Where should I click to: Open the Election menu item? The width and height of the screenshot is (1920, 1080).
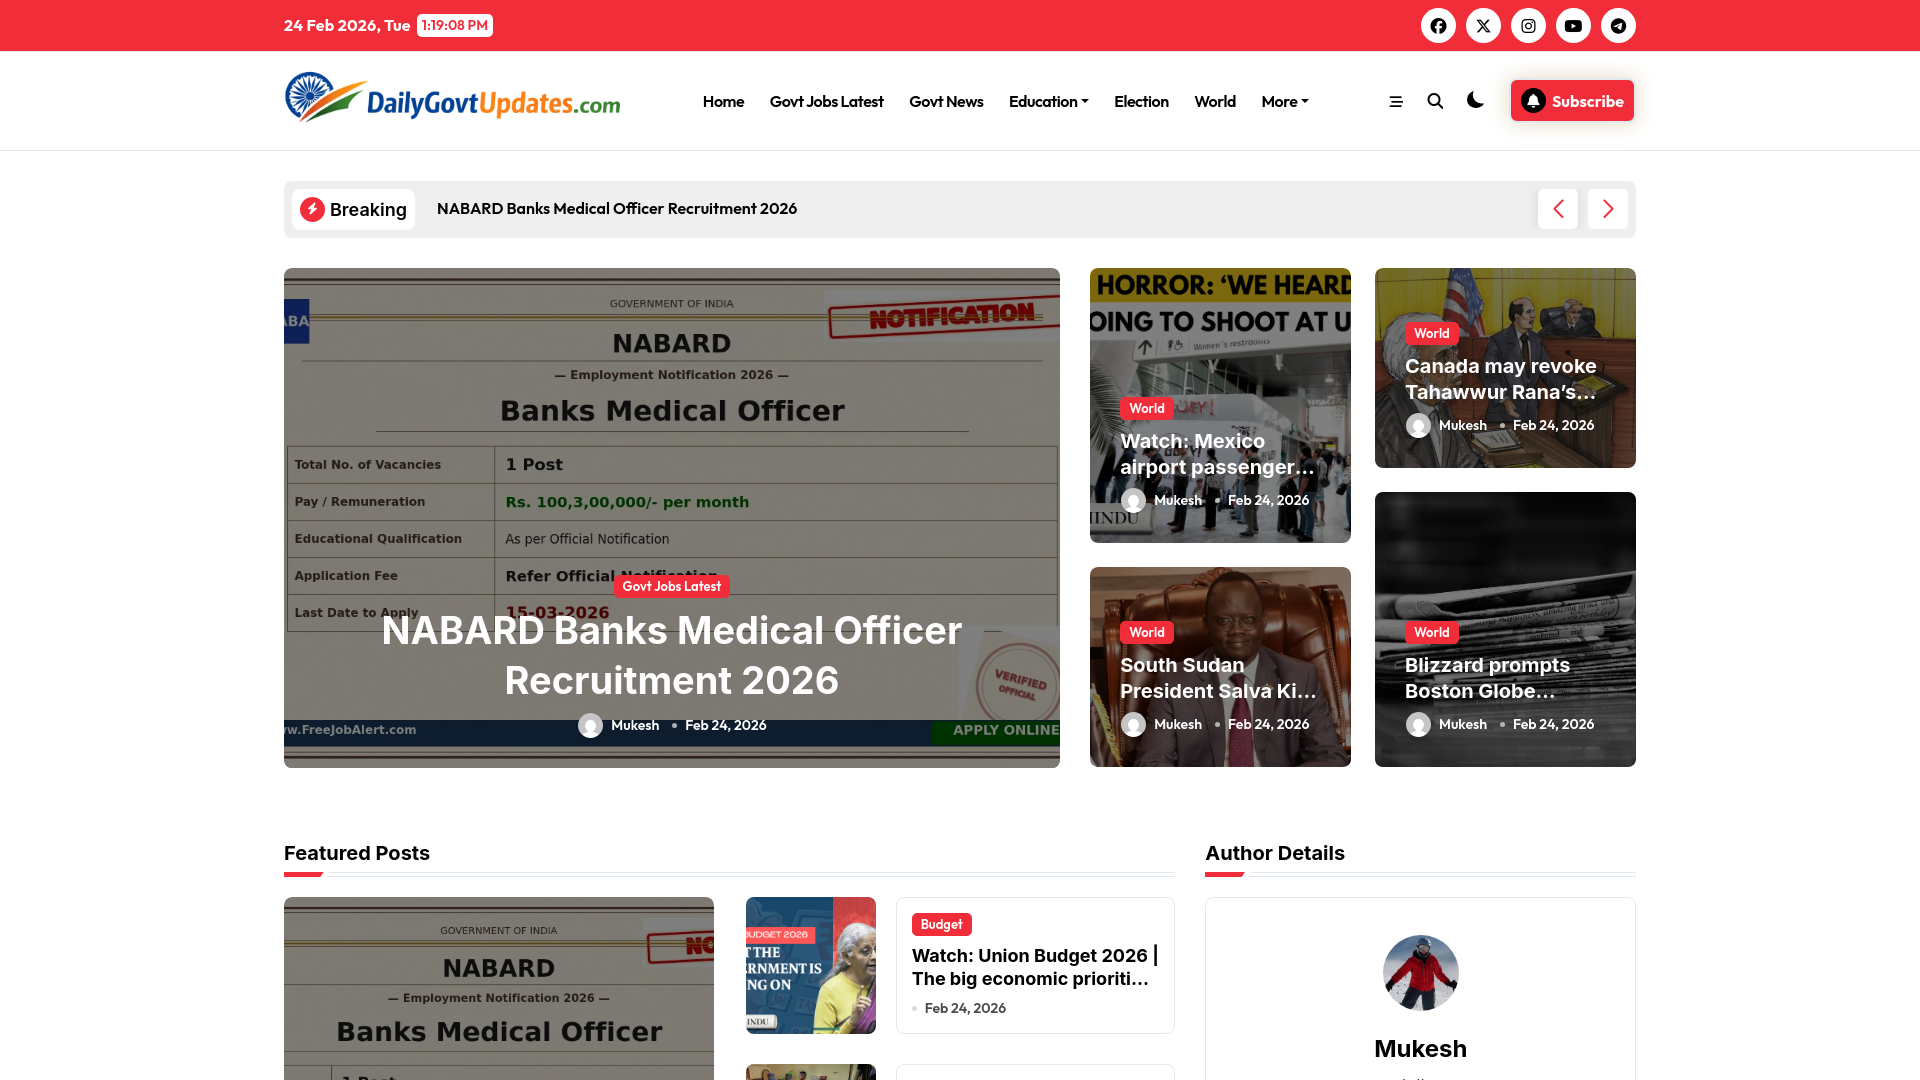(x=1141, y=101)
